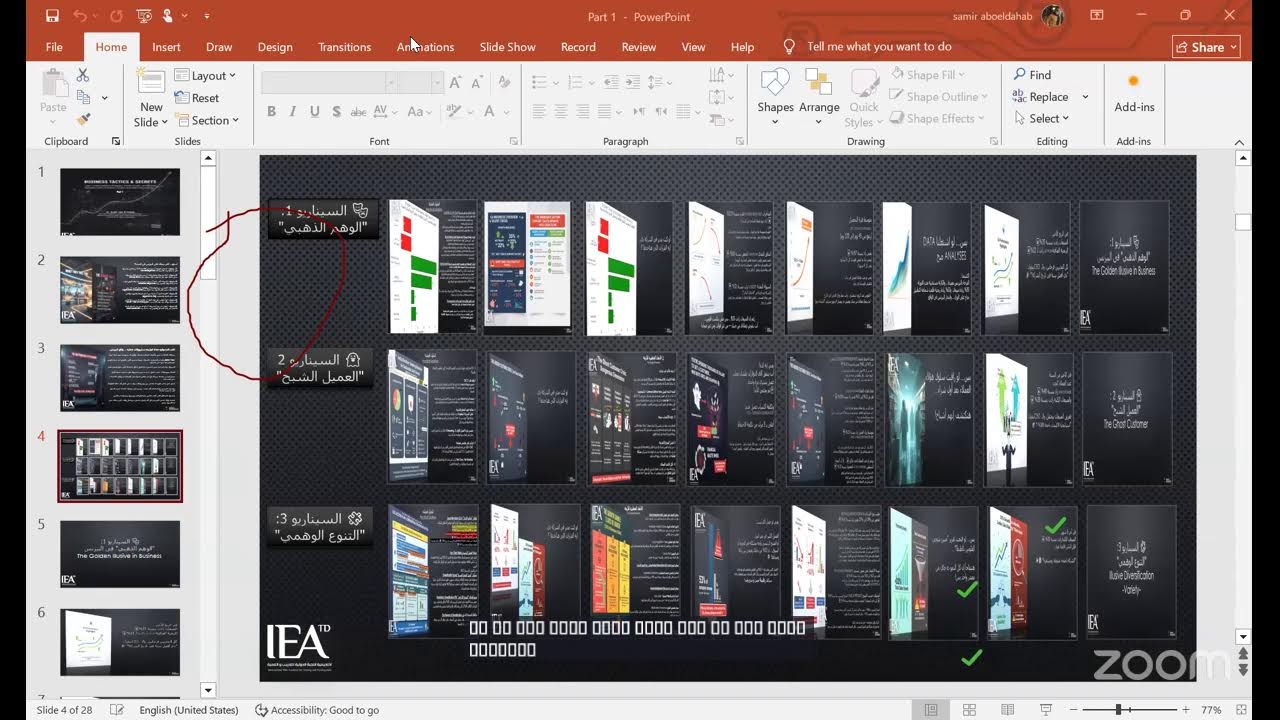Click the Reading View icon in status bar
The width and height of the screenshot is (1280, 720).
tap(1007, 710)
